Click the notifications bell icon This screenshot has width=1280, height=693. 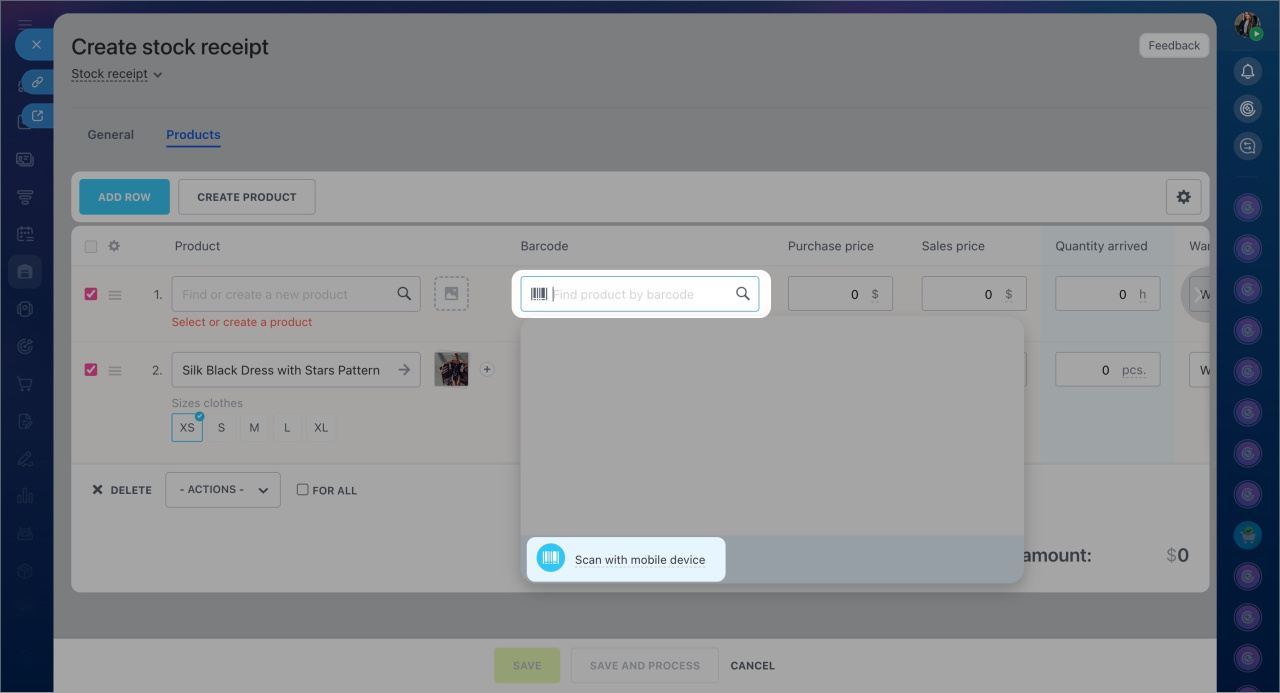coord(1247,71)
